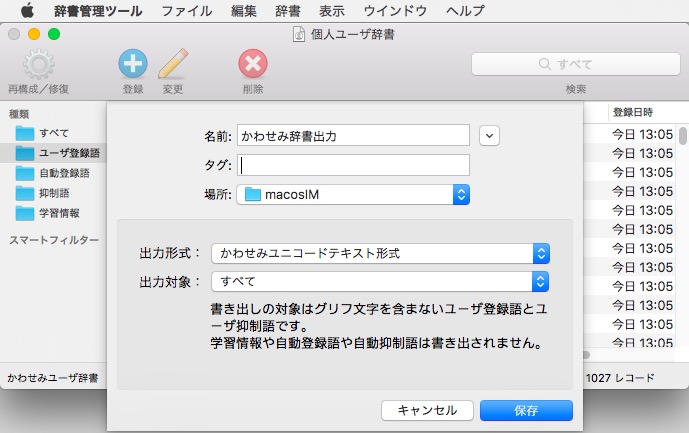Click the かわせみユーザ辞書 status bar text
This screenshot has height=433, width=689.
coord(53,378)
